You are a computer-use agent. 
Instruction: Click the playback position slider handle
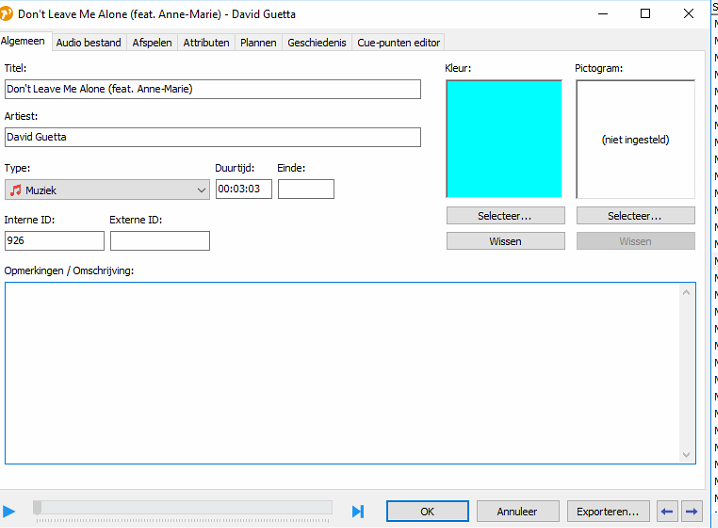37,507
